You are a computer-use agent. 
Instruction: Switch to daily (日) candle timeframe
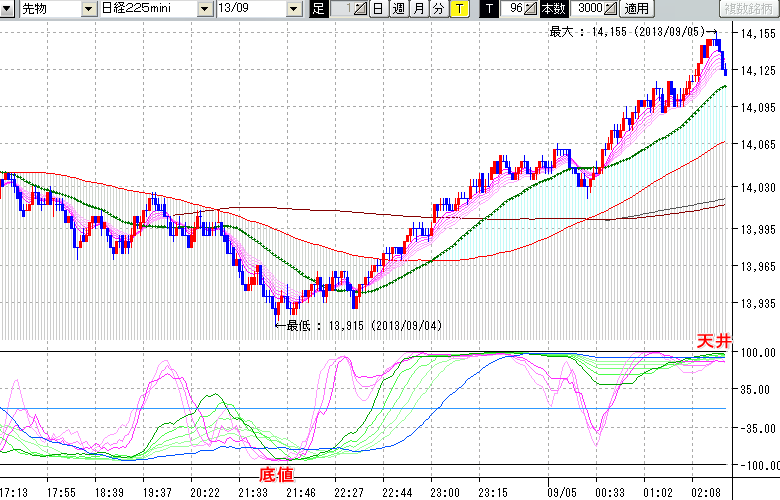coord(377,9)
